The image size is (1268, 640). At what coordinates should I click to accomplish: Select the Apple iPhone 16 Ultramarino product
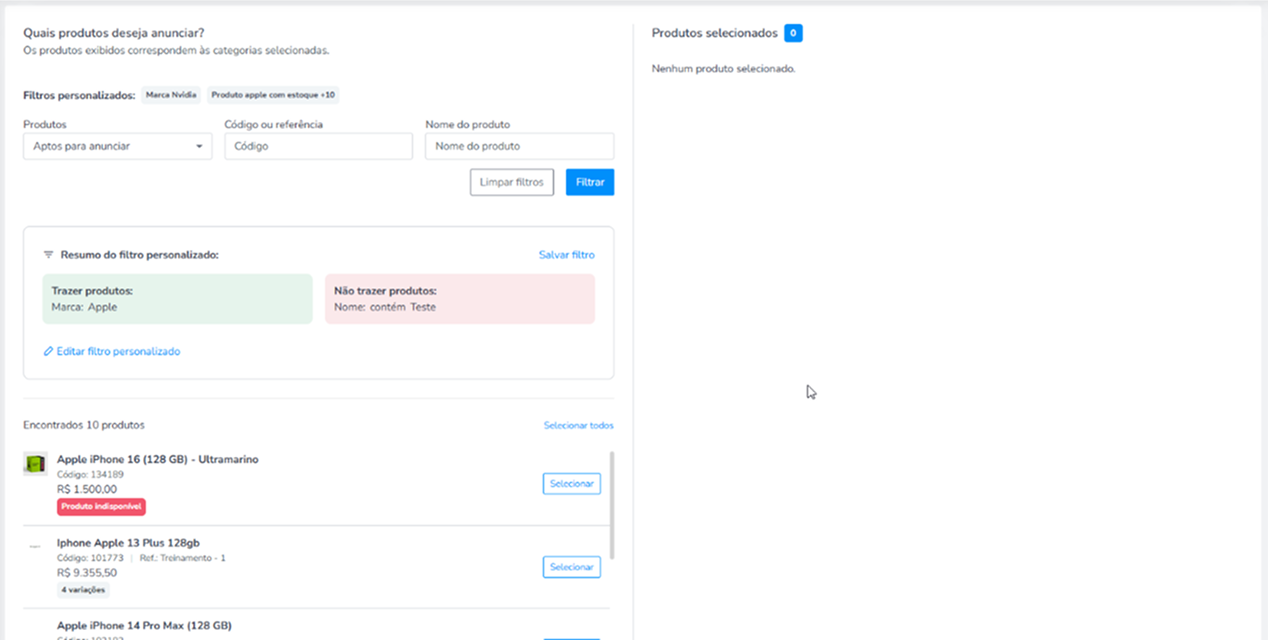pos(571,483)
